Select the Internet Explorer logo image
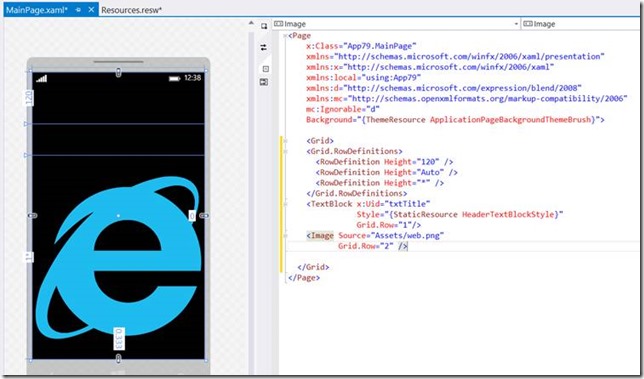This screenshot has height=379, width=644. tap(119, 257)
